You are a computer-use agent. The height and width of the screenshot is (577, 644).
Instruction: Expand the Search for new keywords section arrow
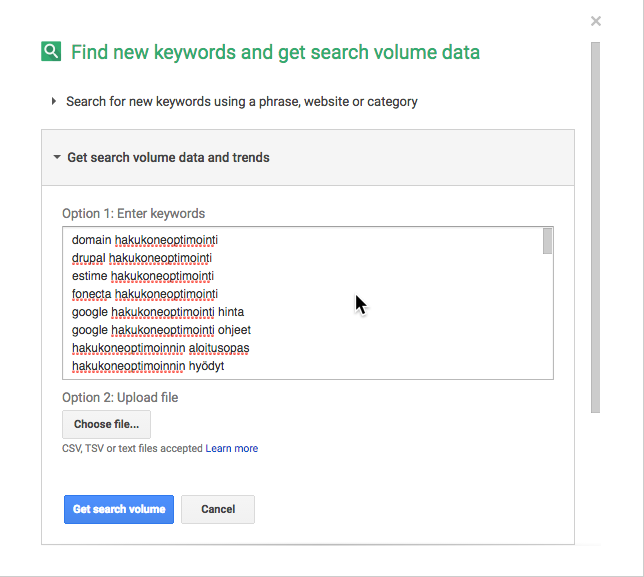[x=54, y=101]
